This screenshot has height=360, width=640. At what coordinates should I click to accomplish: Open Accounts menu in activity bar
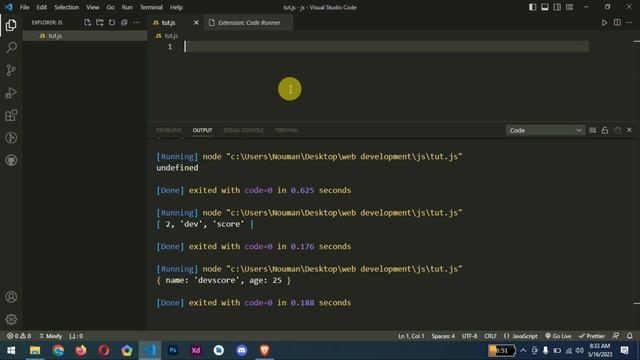tap(11, 297)
